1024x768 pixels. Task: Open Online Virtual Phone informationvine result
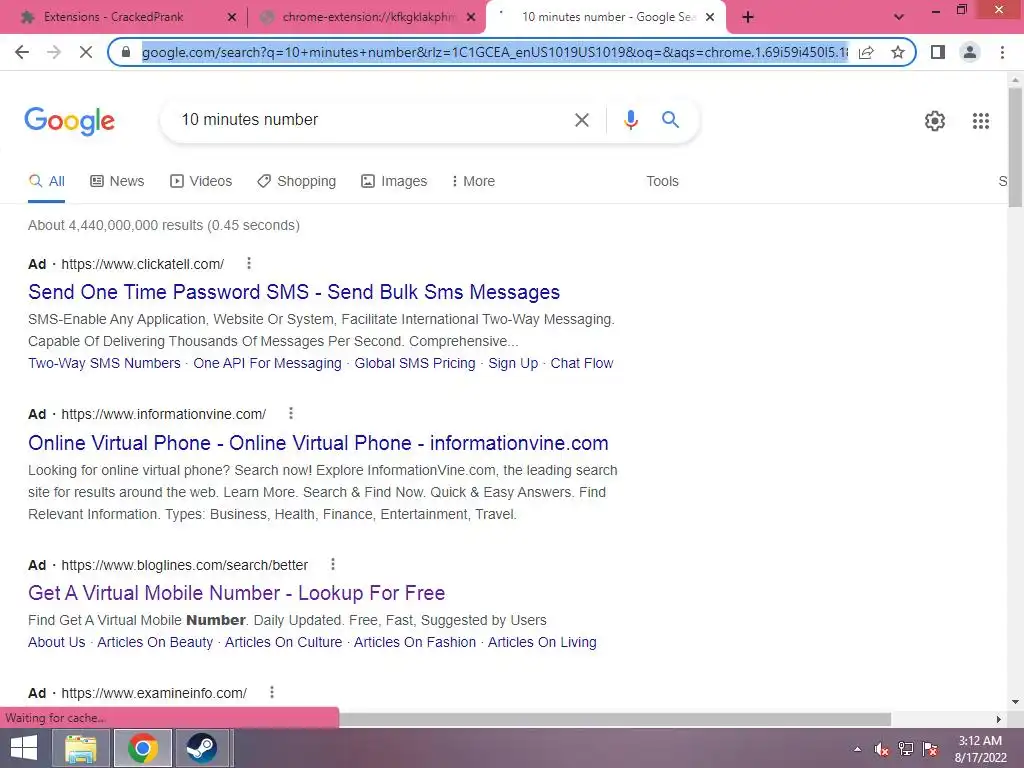pos(318,443)
